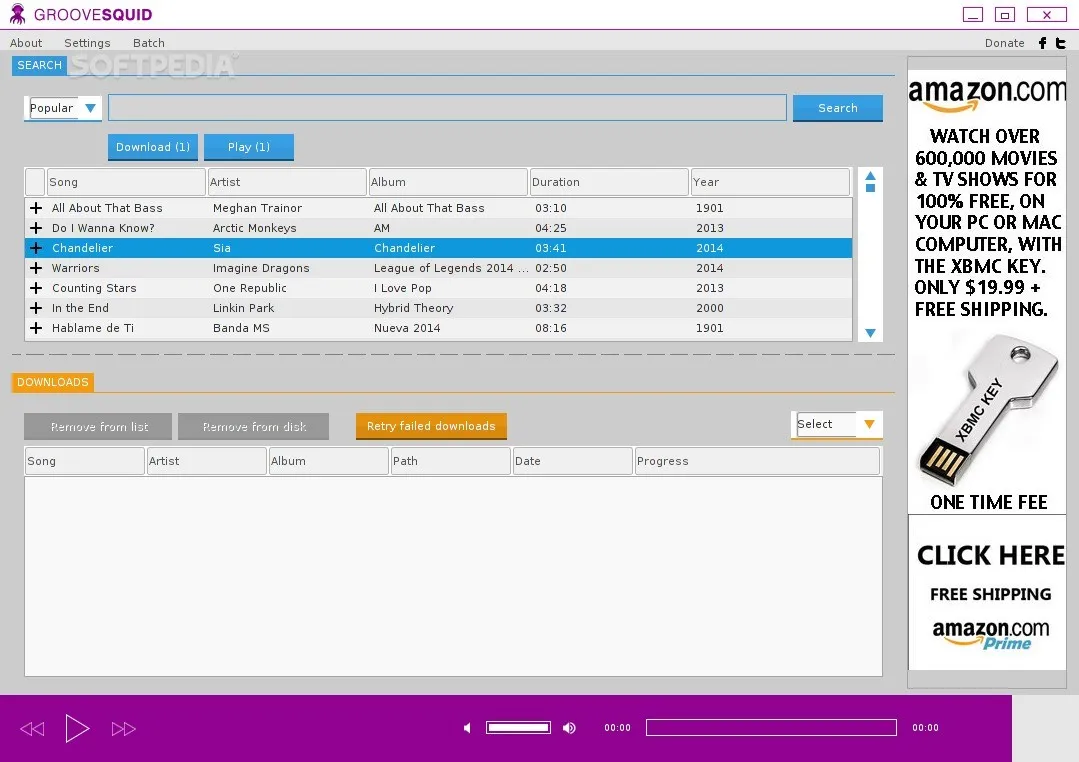The height and width of the screenshot is (762, 1079).
Task: Open the Batch menu
Action: [149, 43]
